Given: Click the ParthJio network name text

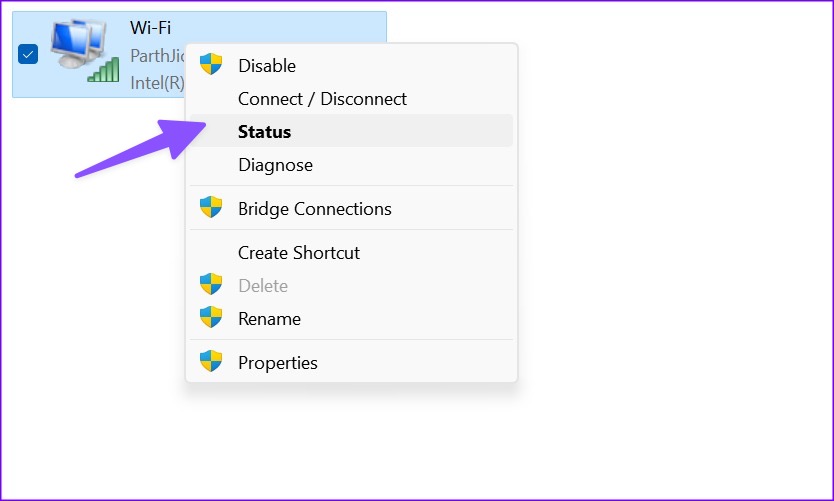Looking at the screenshot, I should point(157,55).
